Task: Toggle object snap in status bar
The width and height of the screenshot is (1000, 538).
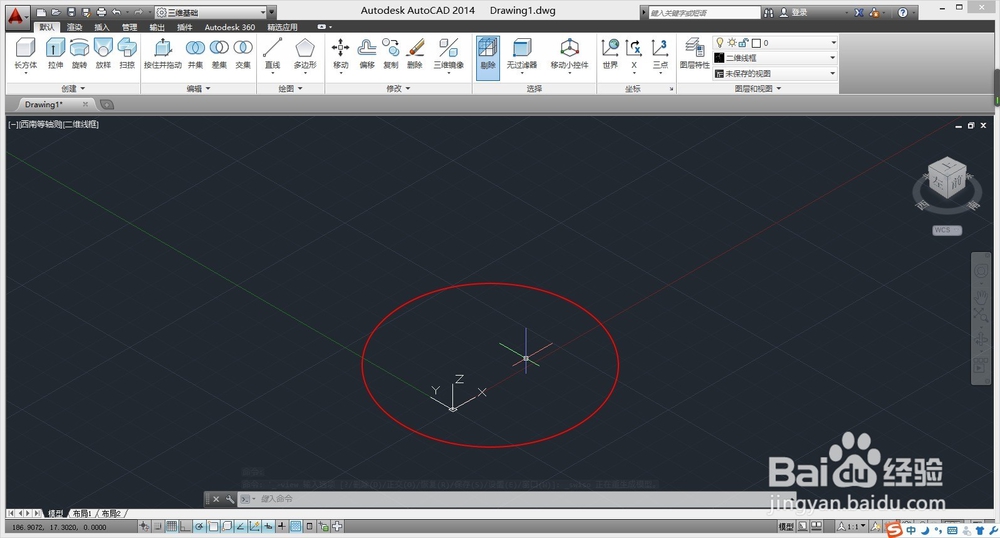Action: [x=213, y=527]
